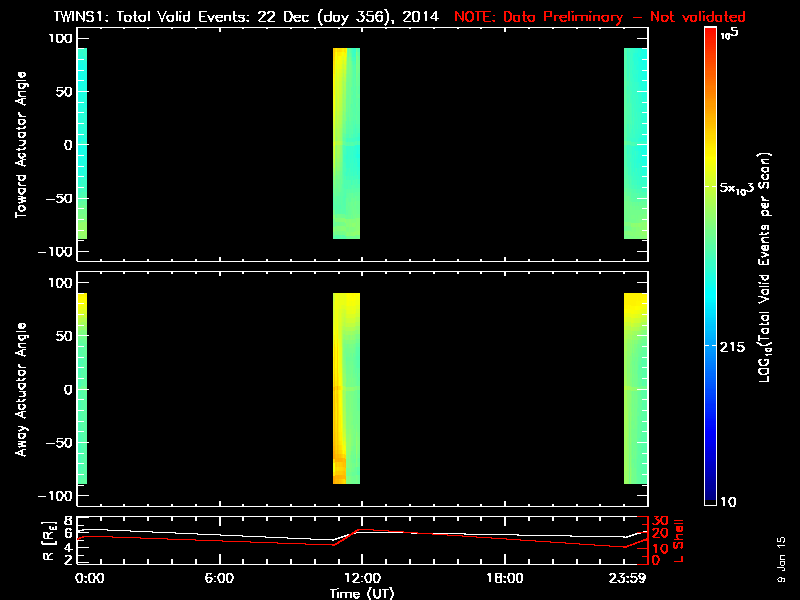Click the central data strip in the Toward Actuator Angle panel
Screen dimensions: 800x600
pyautogui.click(x=346, y=143)
